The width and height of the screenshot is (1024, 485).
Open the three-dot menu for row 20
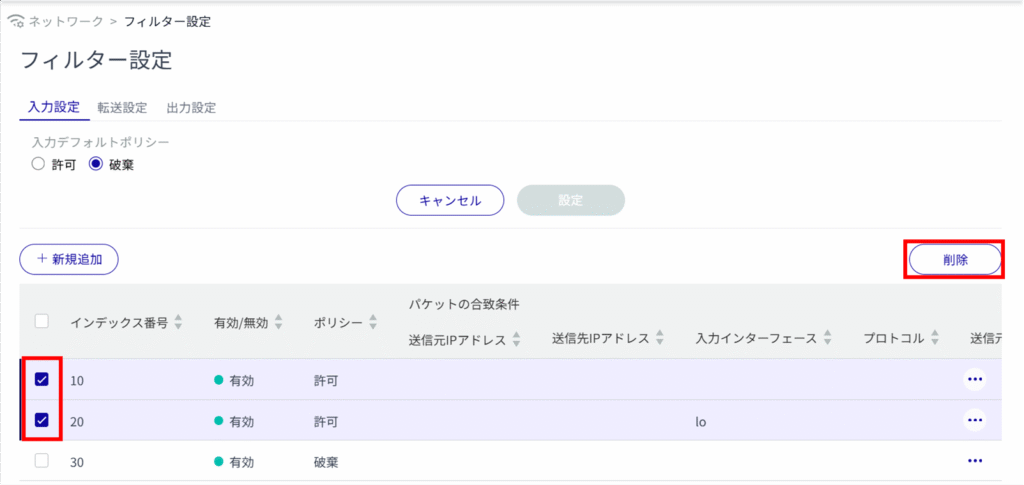click(x=974, y=420)
